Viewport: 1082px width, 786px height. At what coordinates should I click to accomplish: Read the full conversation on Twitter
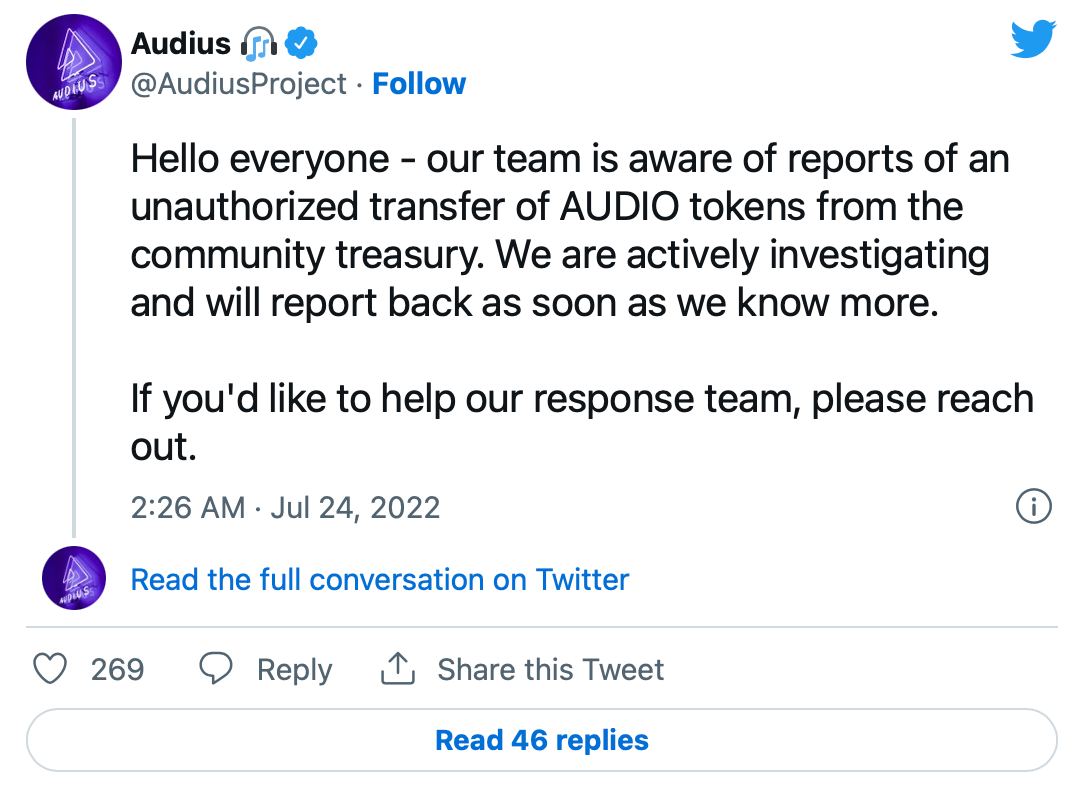coord(380,579)
